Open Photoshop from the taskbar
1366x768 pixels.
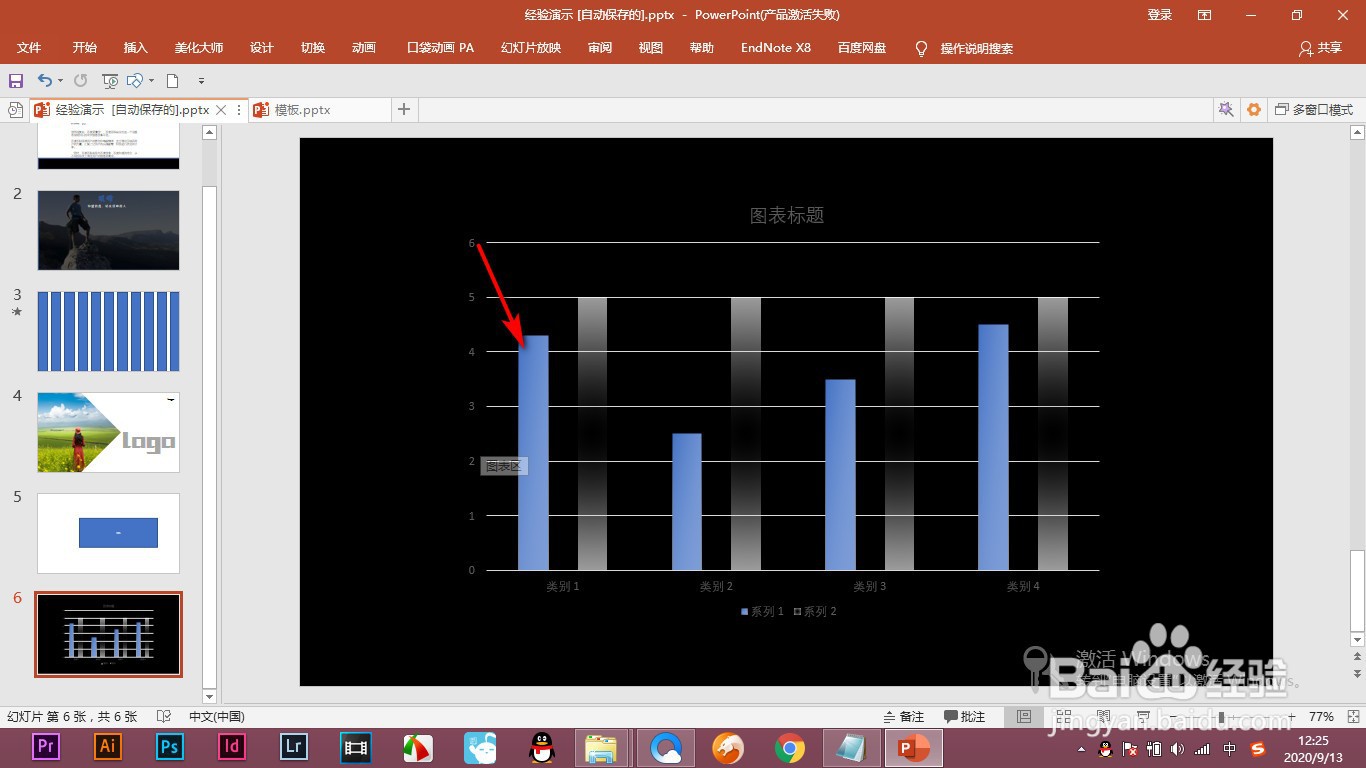pyautogui.click(x=170, y=747)
